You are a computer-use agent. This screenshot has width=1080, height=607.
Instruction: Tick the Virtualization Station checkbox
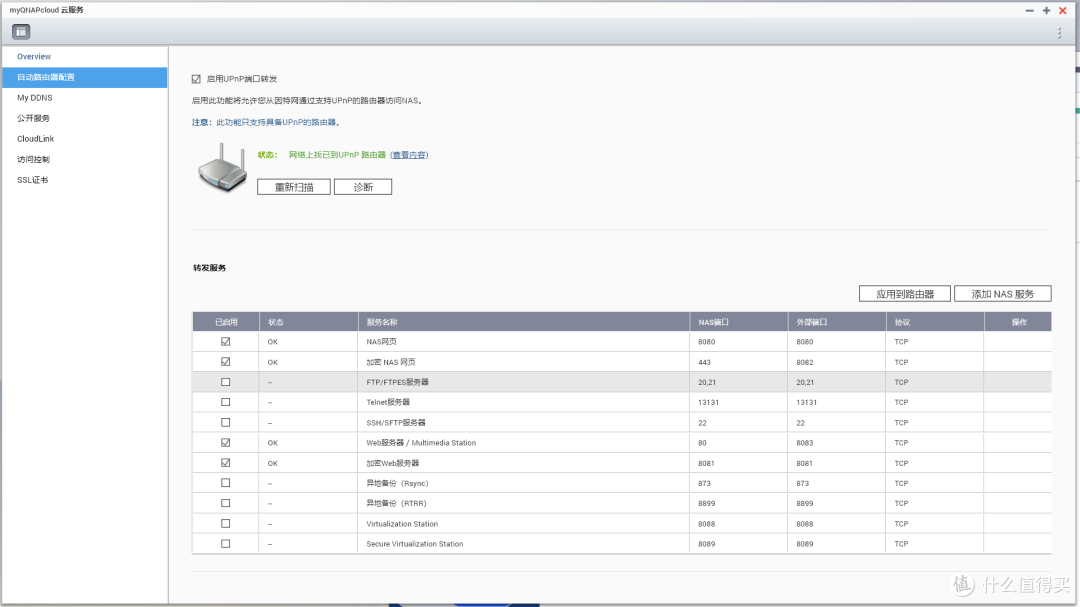tap(225, 523)
